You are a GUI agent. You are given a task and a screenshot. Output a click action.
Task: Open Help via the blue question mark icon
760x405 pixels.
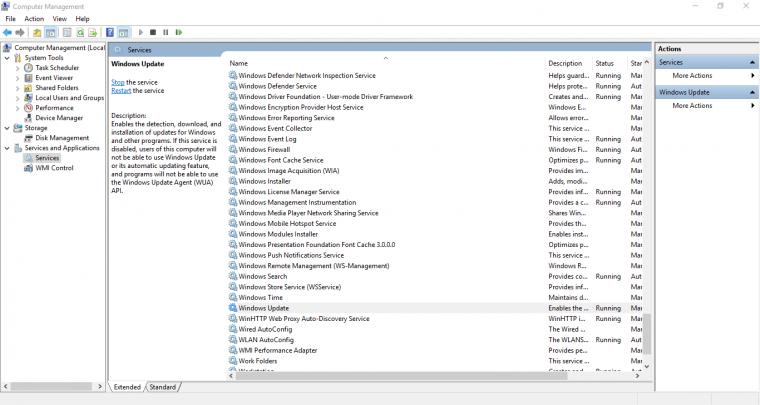[110, 32]
